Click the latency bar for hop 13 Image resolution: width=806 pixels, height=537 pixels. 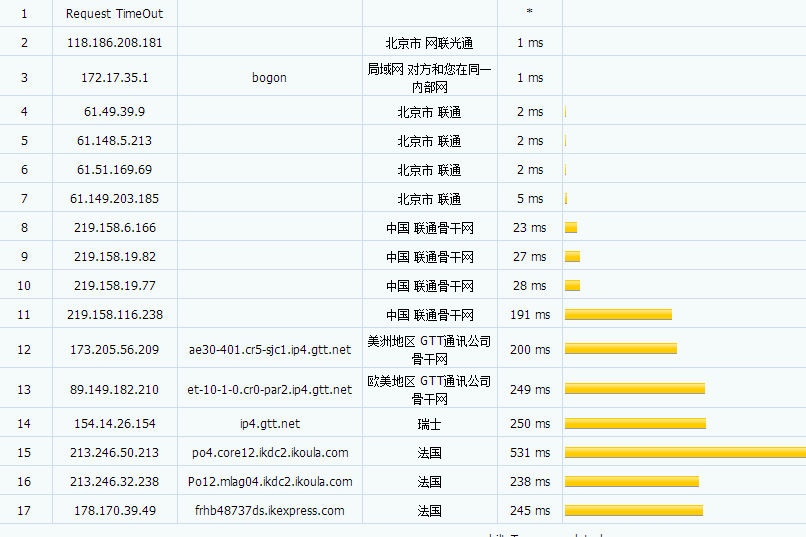635,389
